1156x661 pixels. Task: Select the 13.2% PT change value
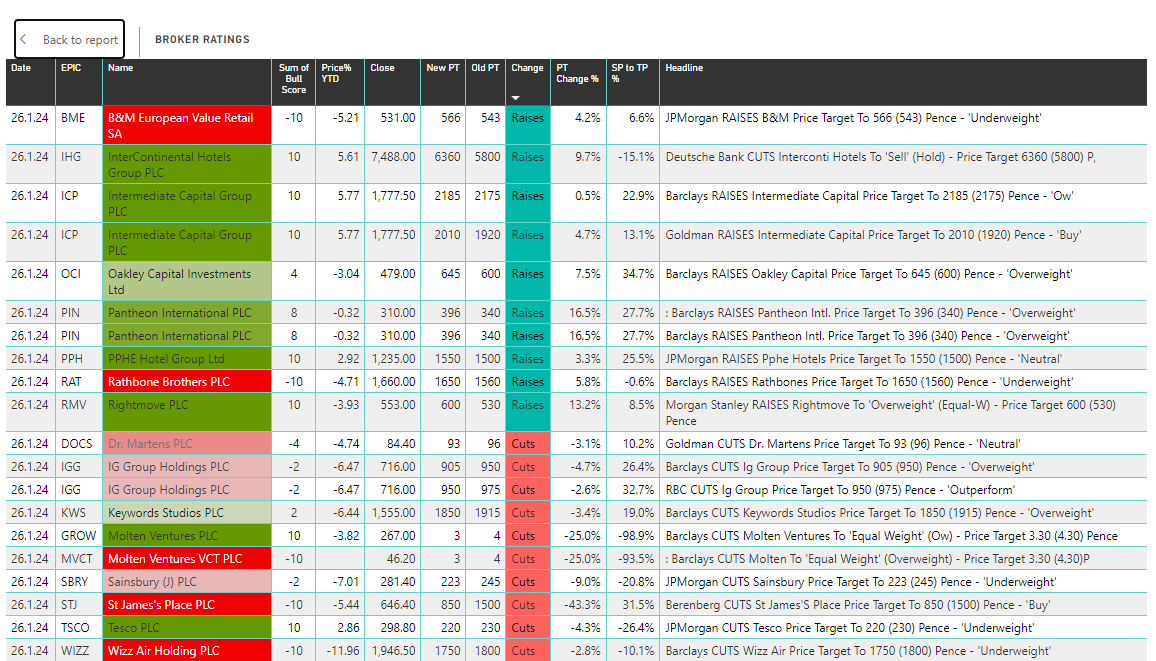point(585,405)
